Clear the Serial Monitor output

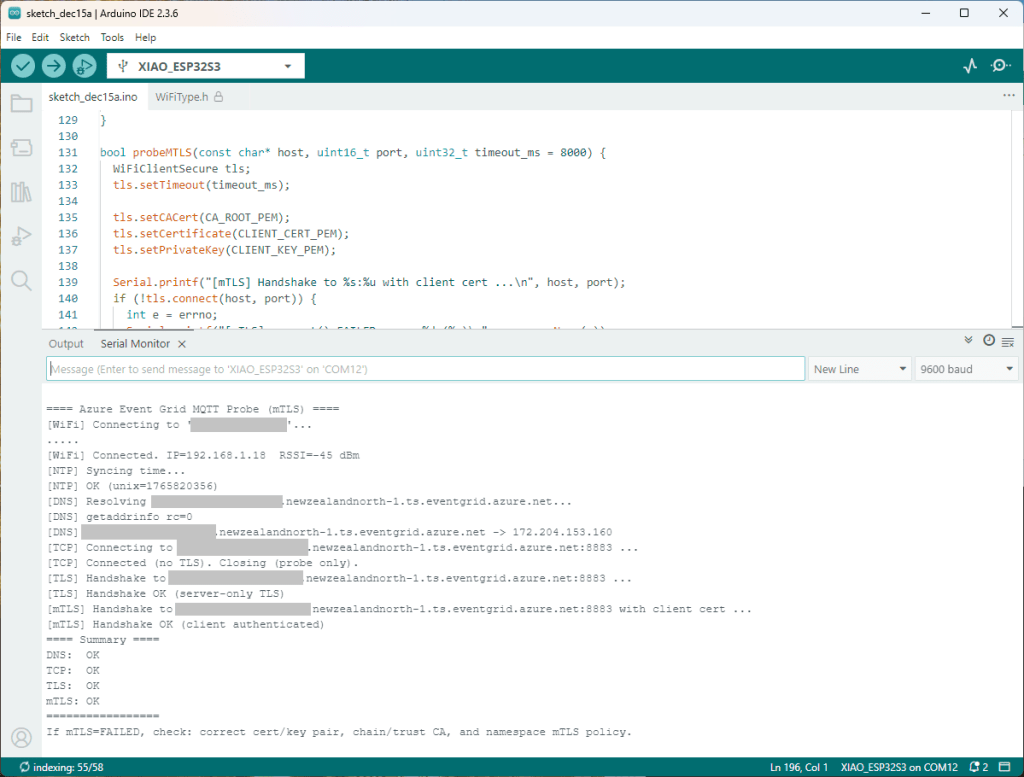pyautogui.click(x=1008, y=341)
